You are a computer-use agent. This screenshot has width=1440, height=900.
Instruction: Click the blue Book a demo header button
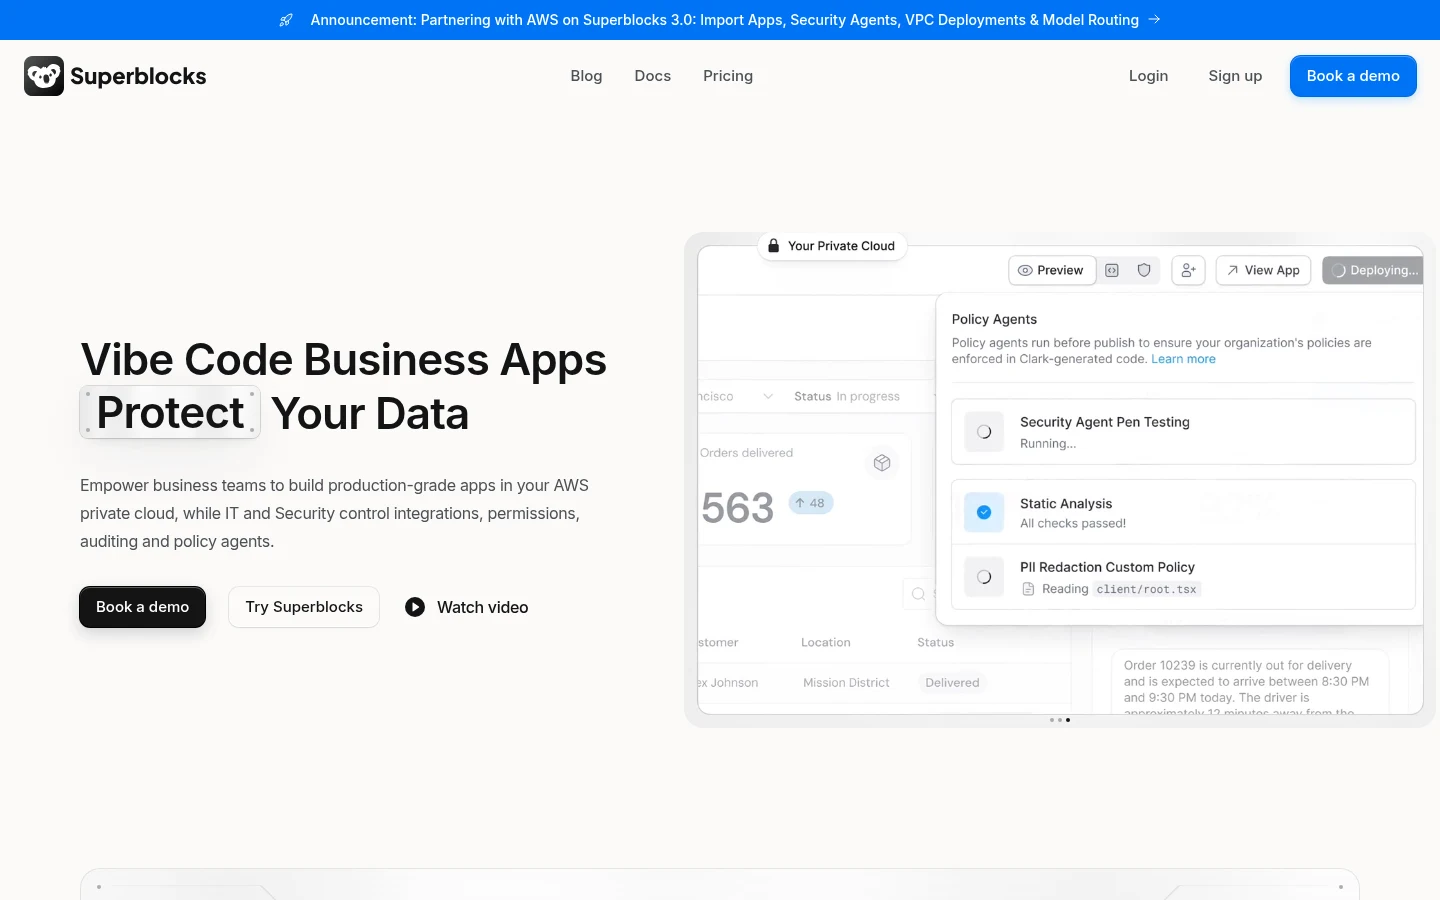pos(1353,76)
